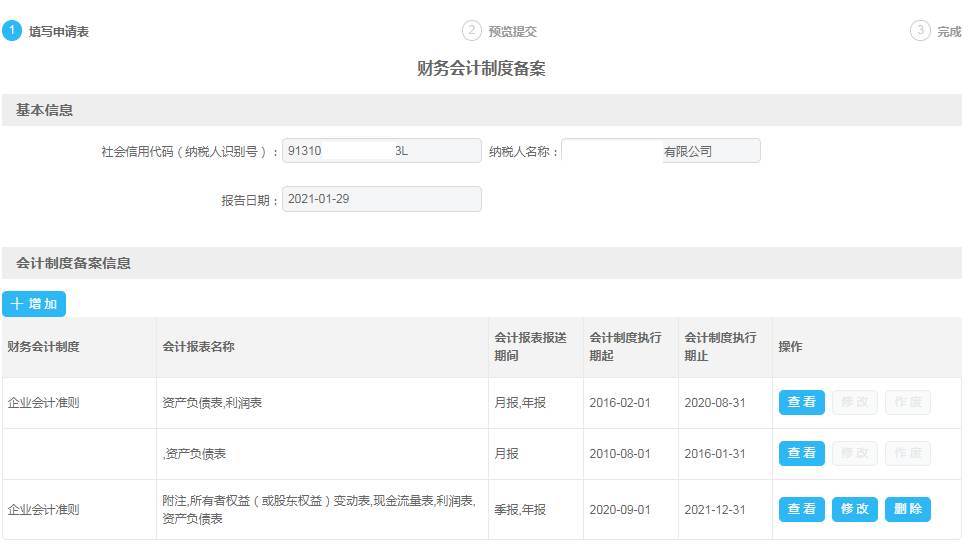View the 2010-08-01 record with 查看
The image size is (980, 544).
coord(802,453)
